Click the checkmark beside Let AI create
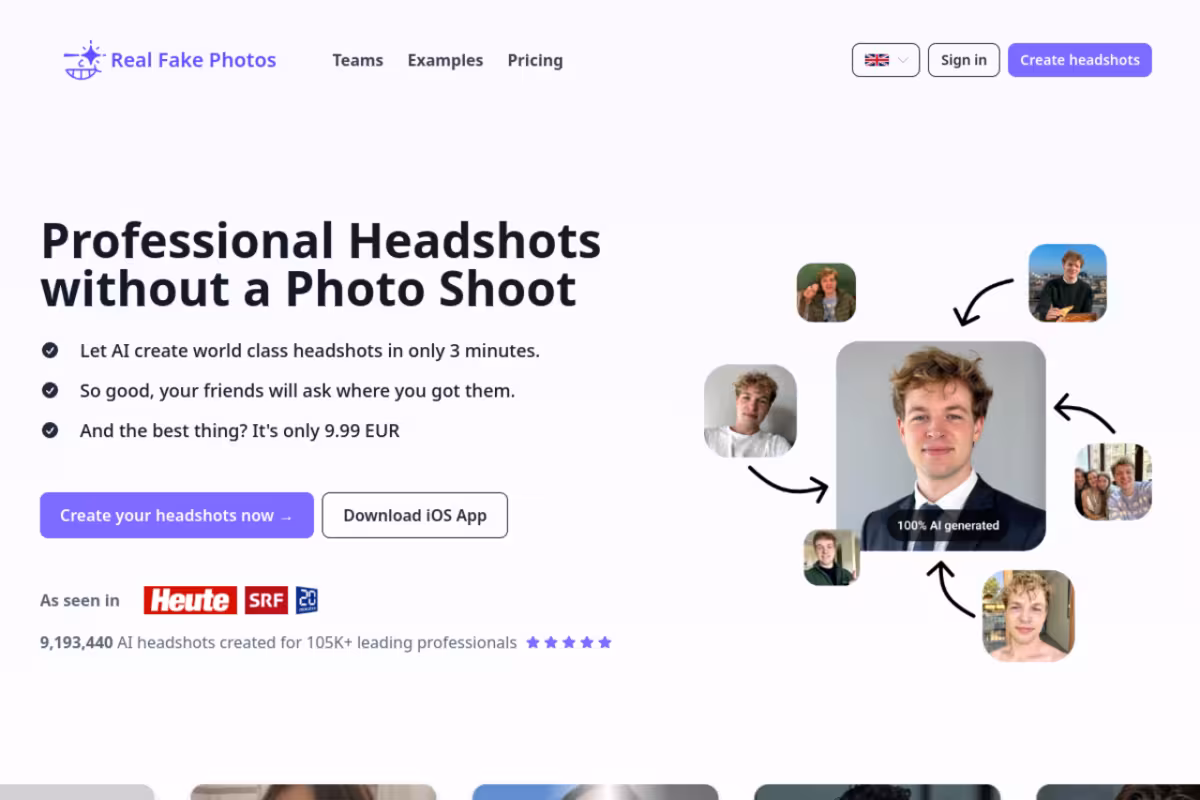The height and width of the screenshot is (800, 1200). click(49, 350)
